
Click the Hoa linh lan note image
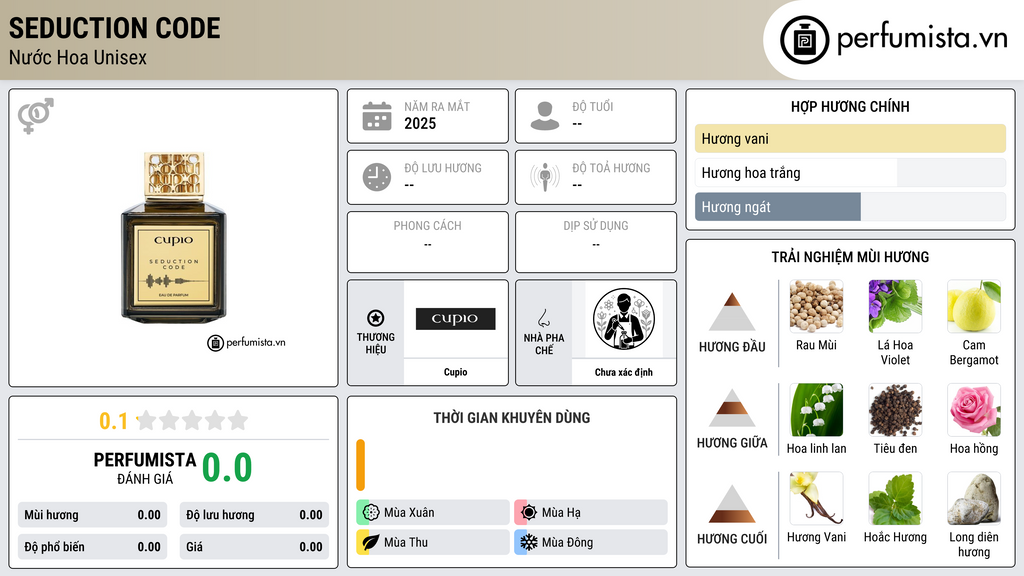pyautogui.click(x=816, y=409)
